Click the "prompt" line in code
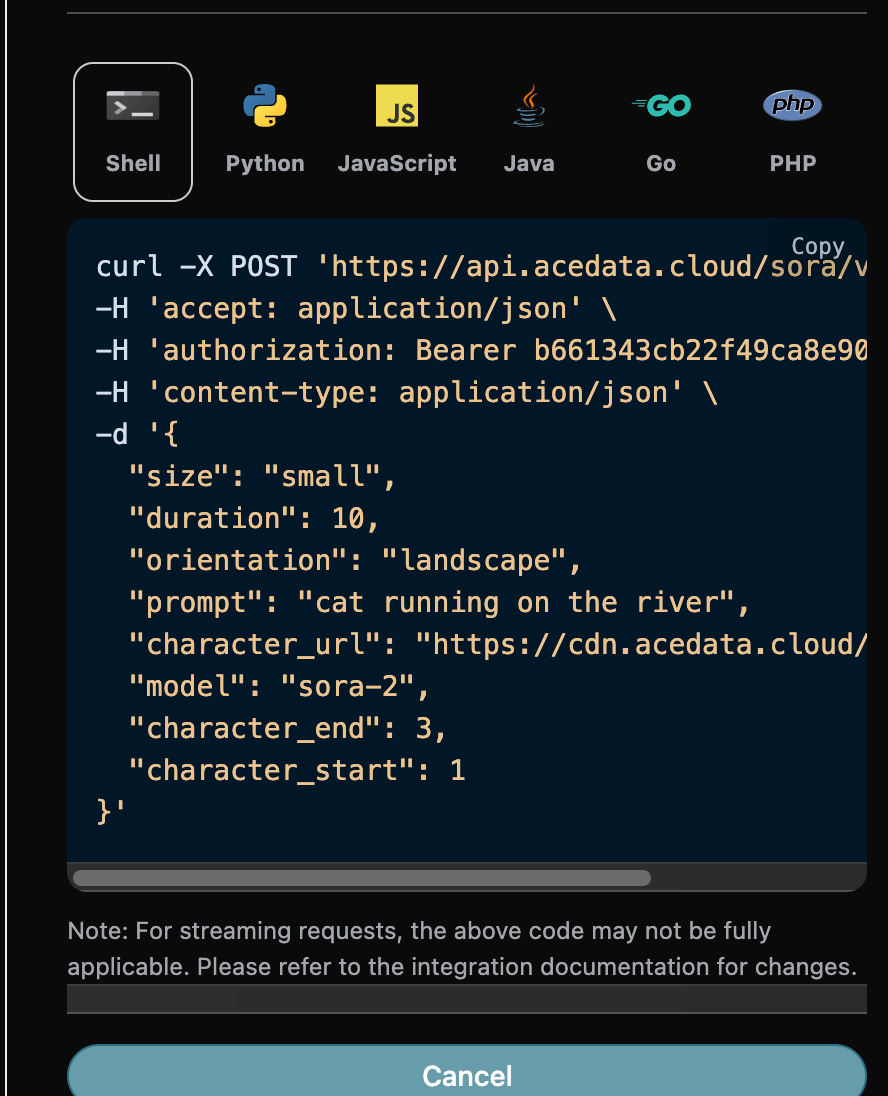Image resolution: width=888 pixels, height=1096 pixels. 439,603
